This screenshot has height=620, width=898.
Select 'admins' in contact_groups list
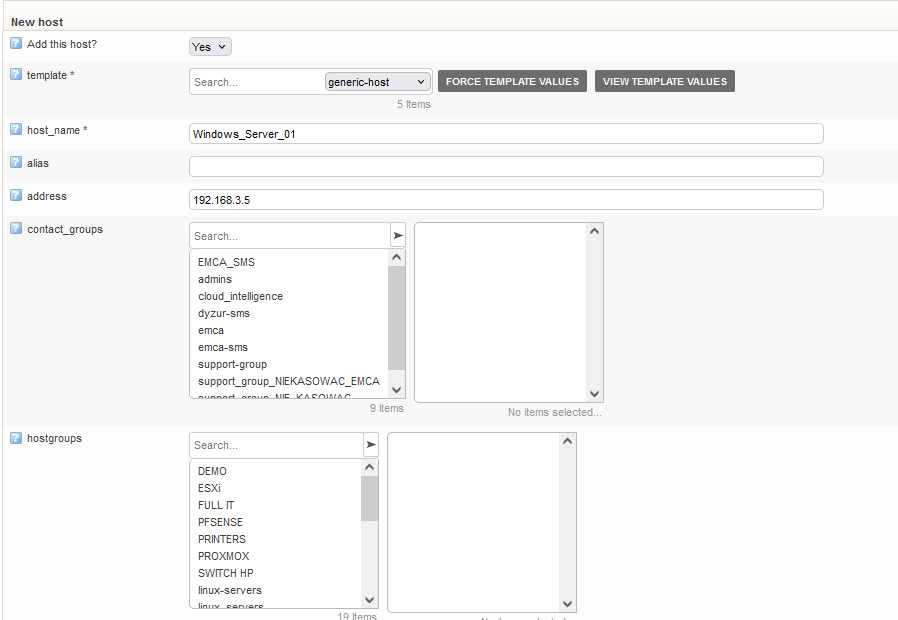click(215, 279)
